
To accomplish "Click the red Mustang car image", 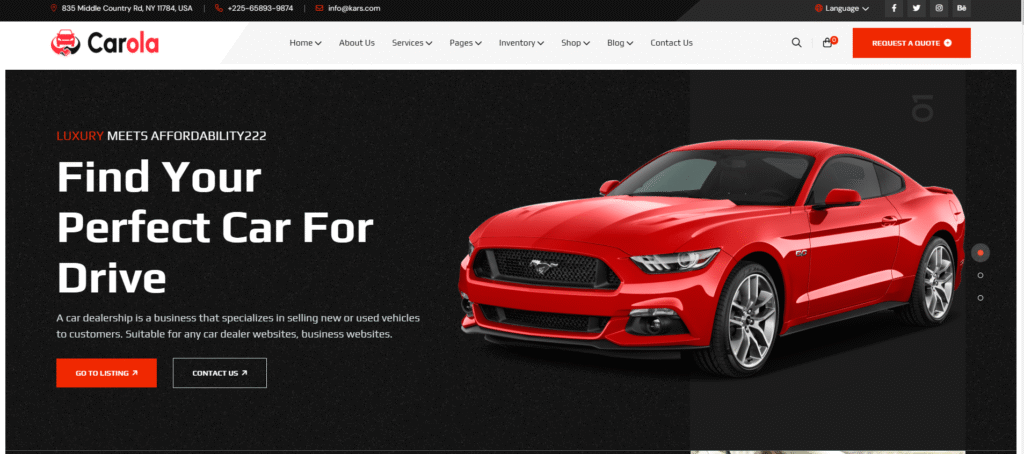I will pos(710,260).
